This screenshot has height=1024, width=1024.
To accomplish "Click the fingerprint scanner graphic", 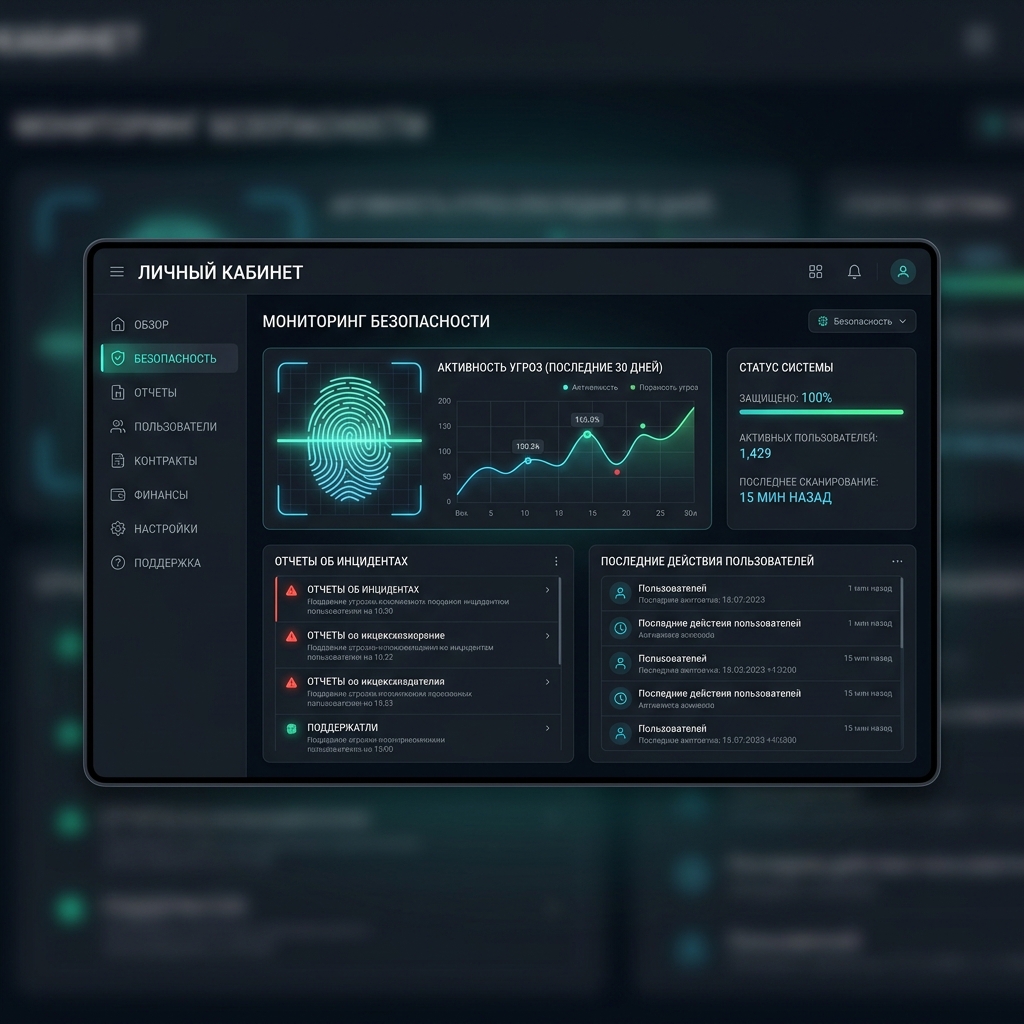I will [349, 439].
